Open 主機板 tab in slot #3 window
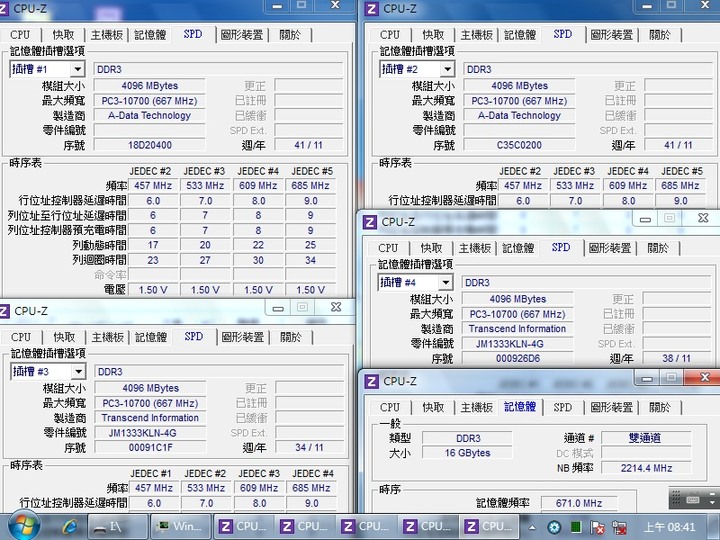This screenshot has width=720, height=540. [x=107, y=338]
